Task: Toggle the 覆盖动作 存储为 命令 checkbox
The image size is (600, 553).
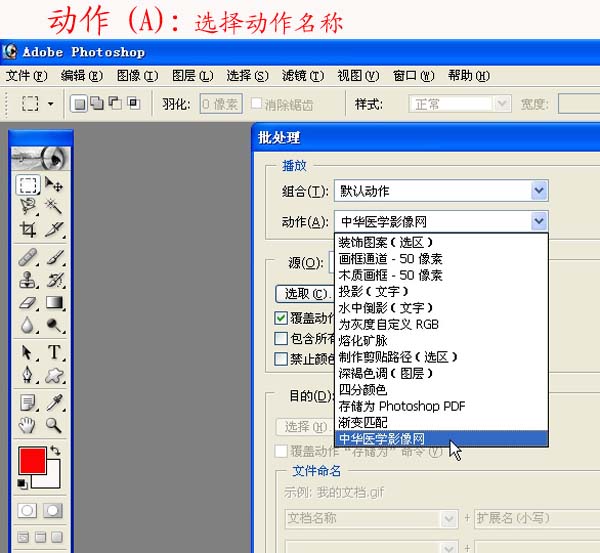Action: tap(281, 452)
